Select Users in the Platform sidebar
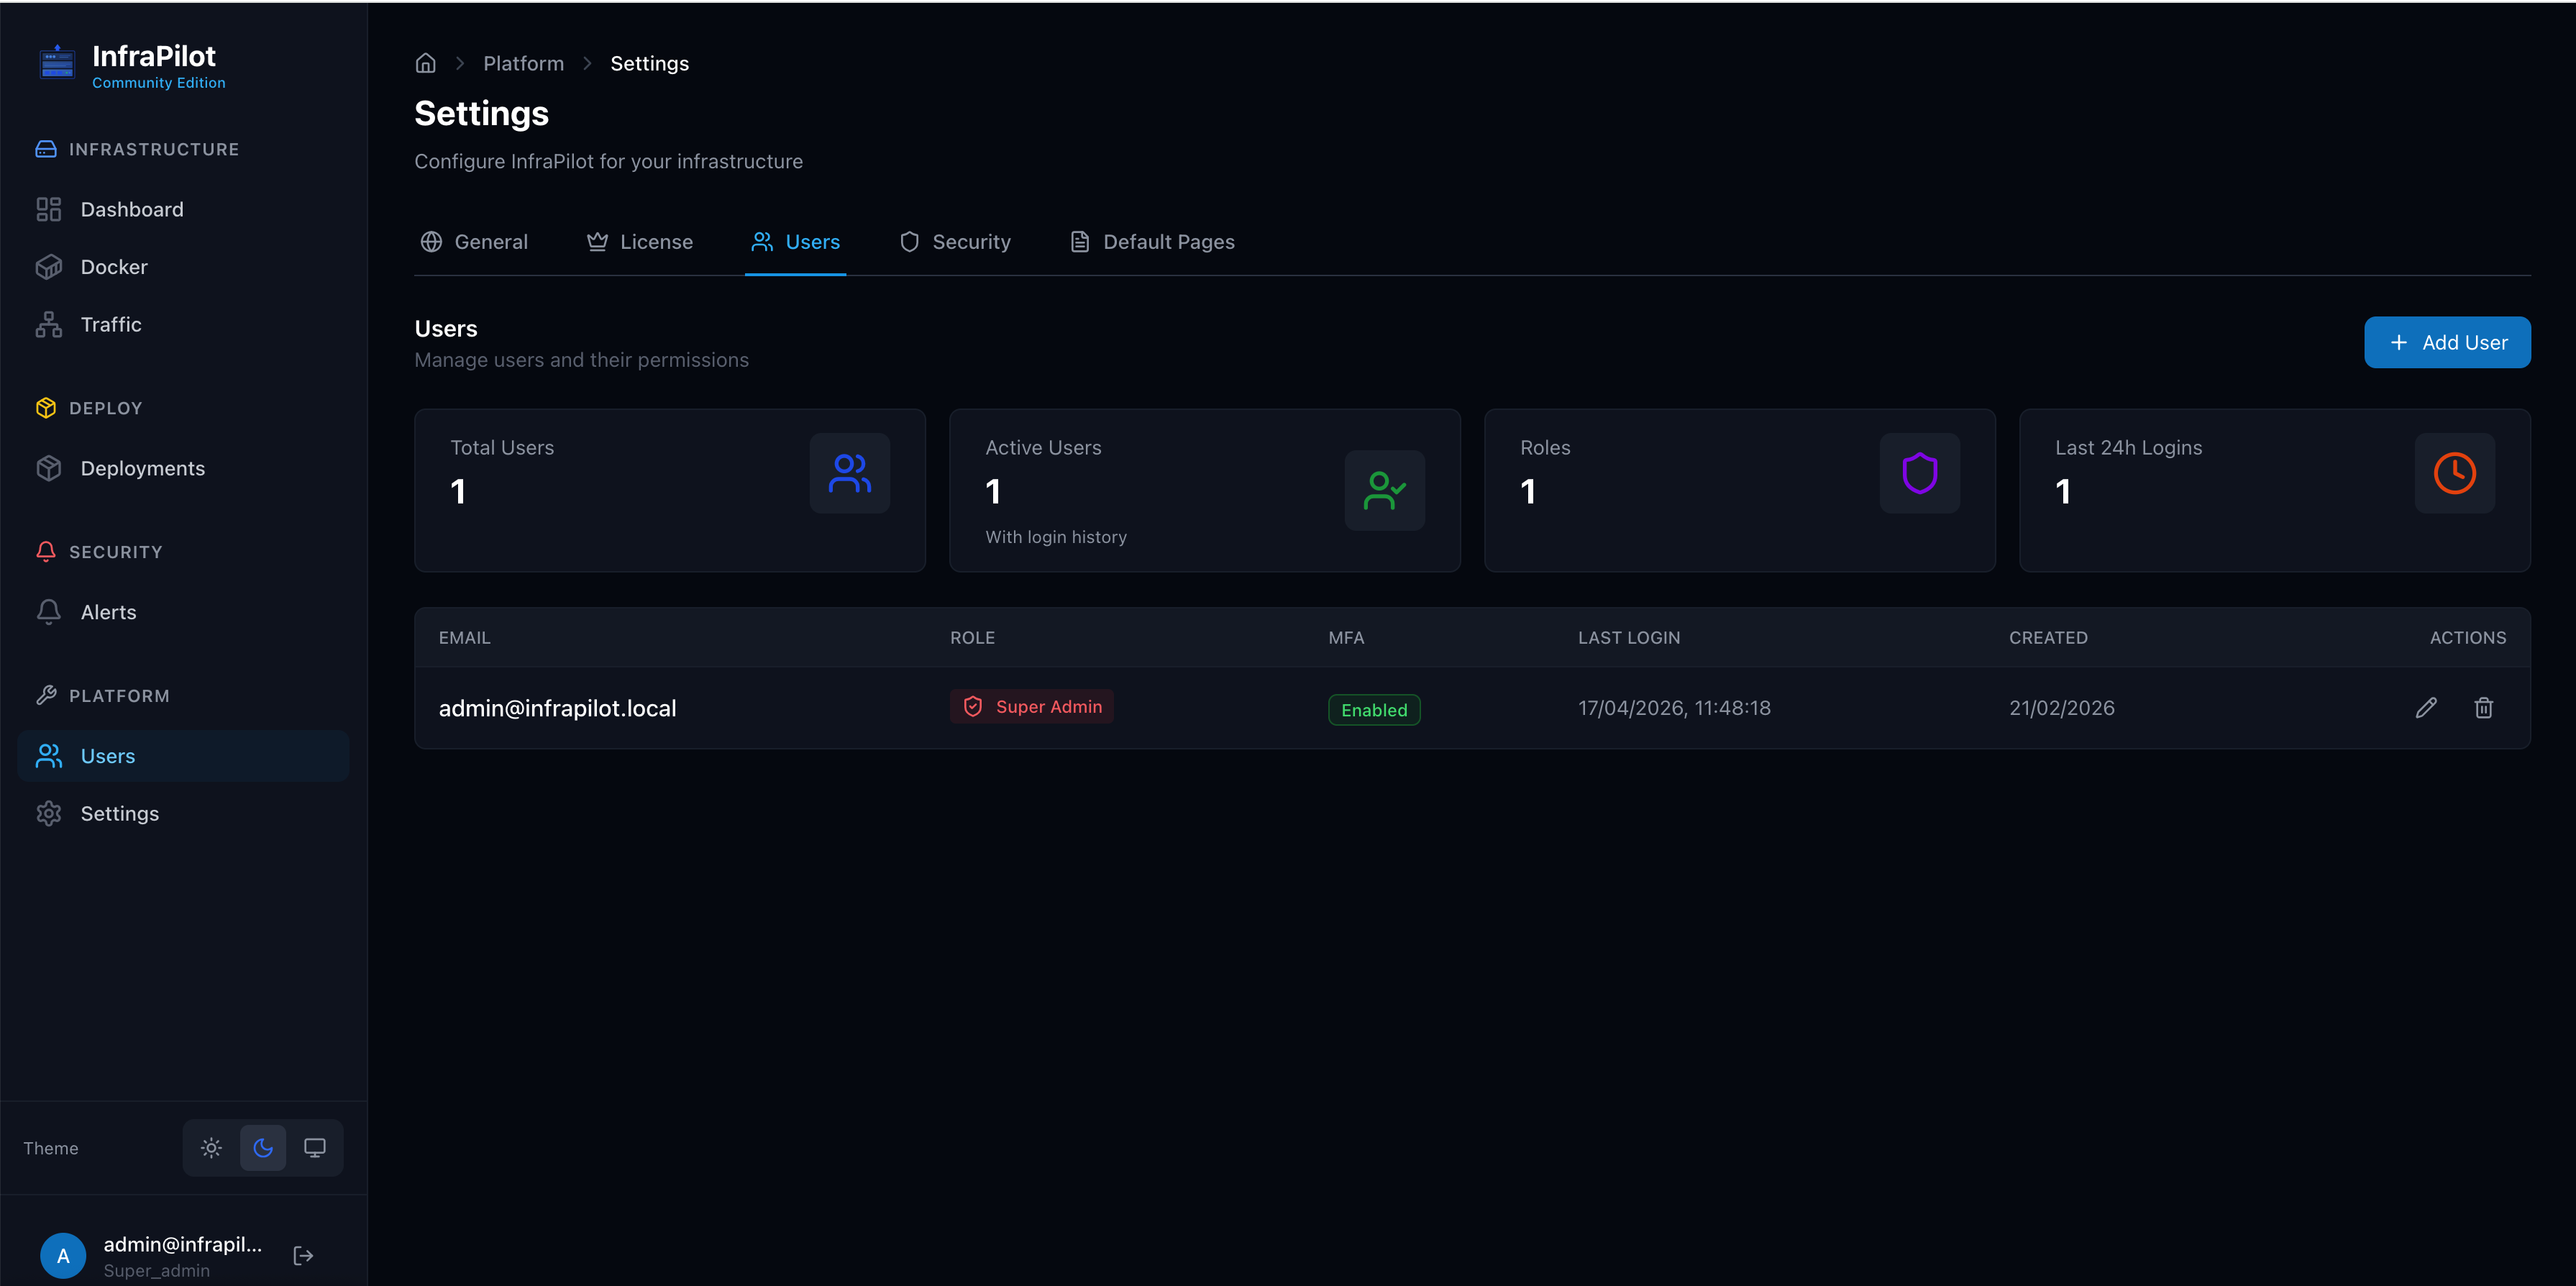 (x=183, y=756)
